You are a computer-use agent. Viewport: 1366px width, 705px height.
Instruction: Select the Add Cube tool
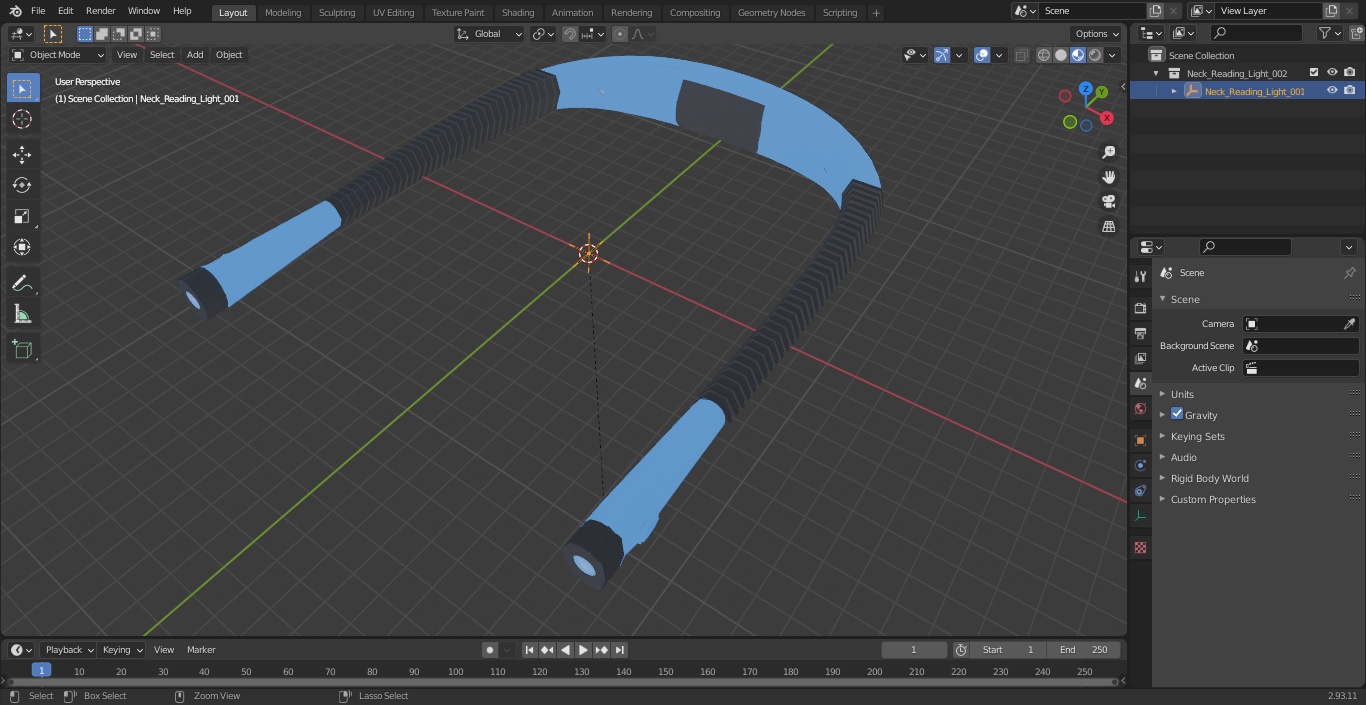tap(22, 349)
